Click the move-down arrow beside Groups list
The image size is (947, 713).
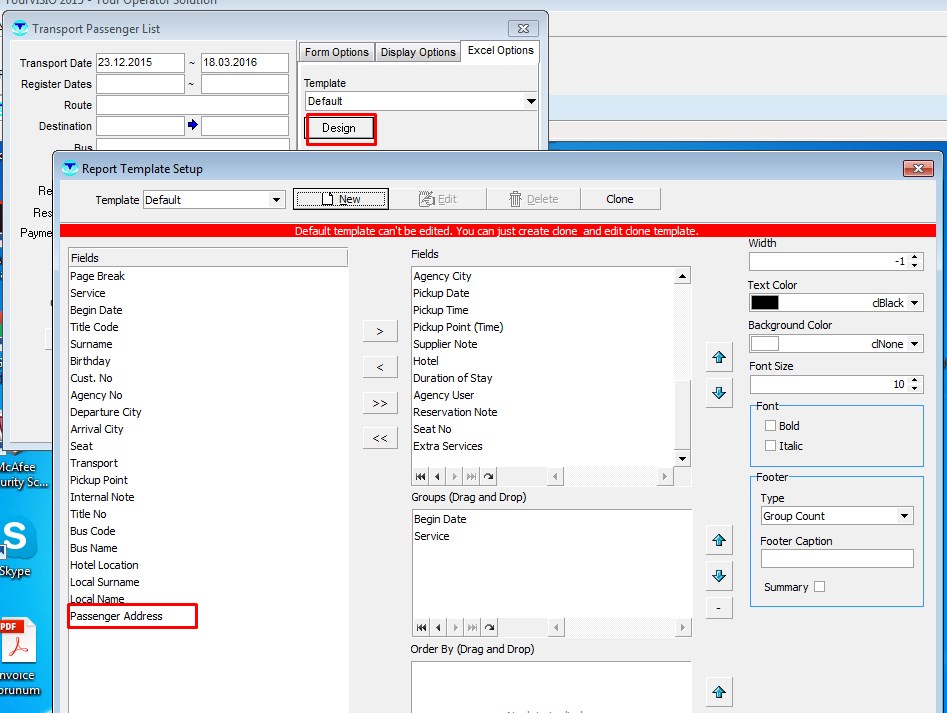pyautogui.click(x=718, y=576)
